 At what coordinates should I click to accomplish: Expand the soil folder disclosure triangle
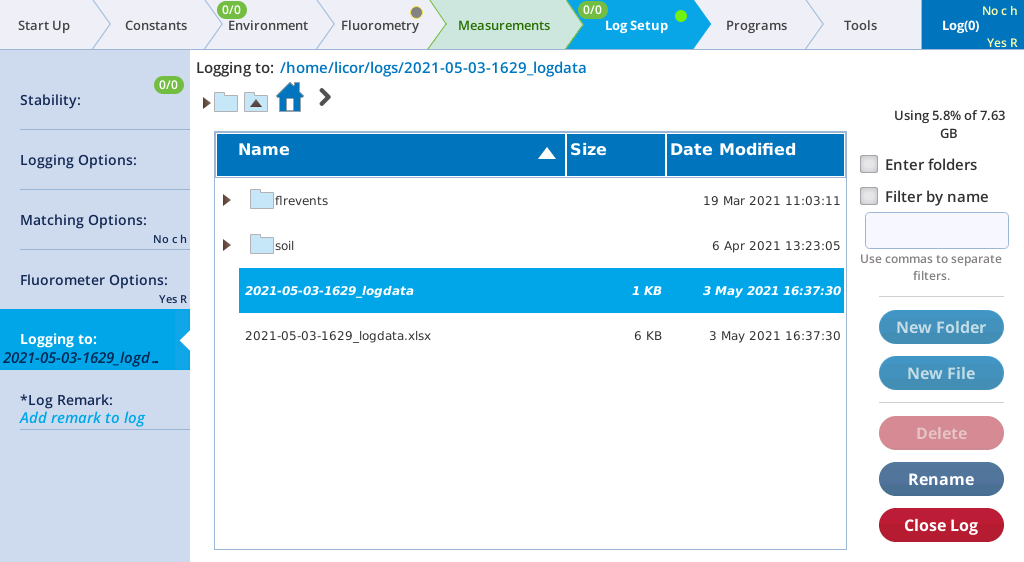pos(227,245)
